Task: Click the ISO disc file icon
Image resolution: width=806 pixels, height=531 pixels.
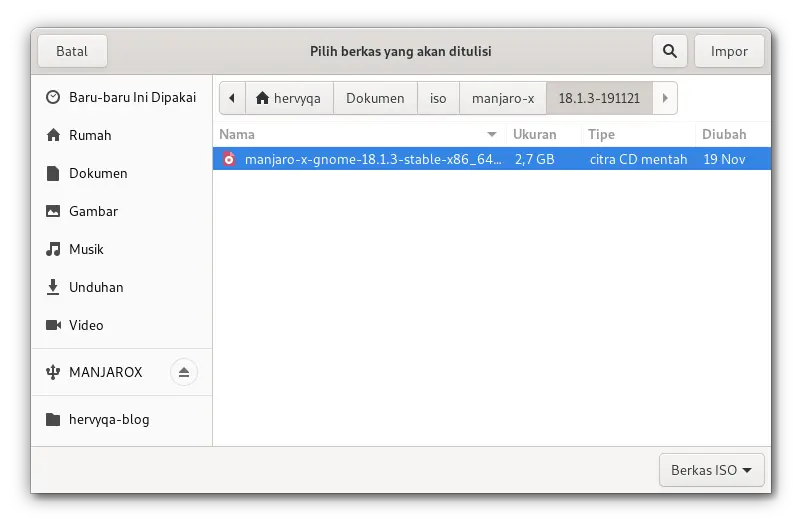Action: [230, 159]
